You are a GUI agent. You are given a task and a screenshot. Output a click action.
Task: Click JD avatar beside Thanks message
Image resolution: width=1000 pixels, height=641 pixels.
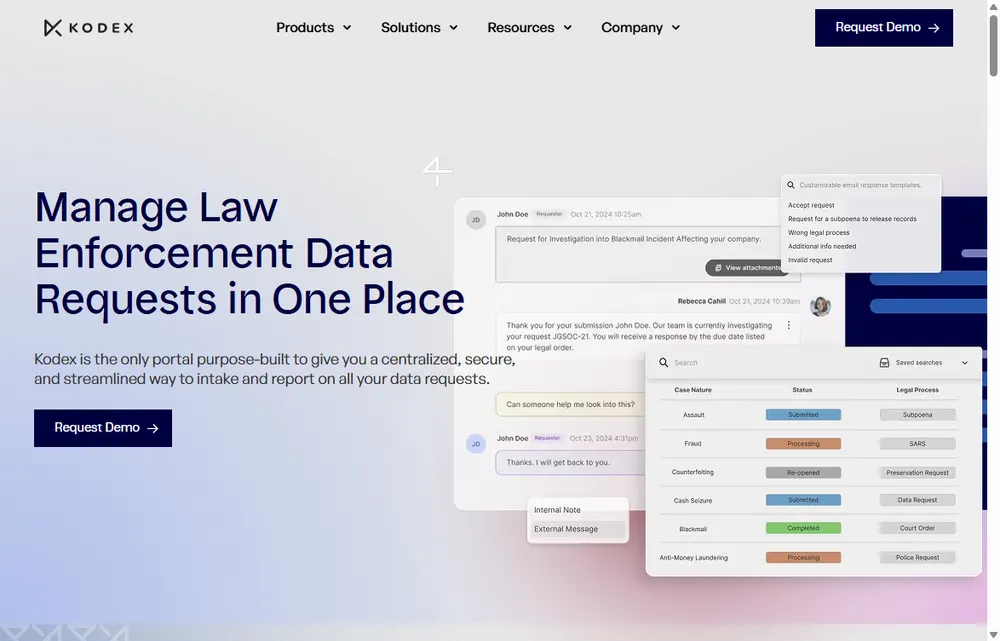(476, 444)
